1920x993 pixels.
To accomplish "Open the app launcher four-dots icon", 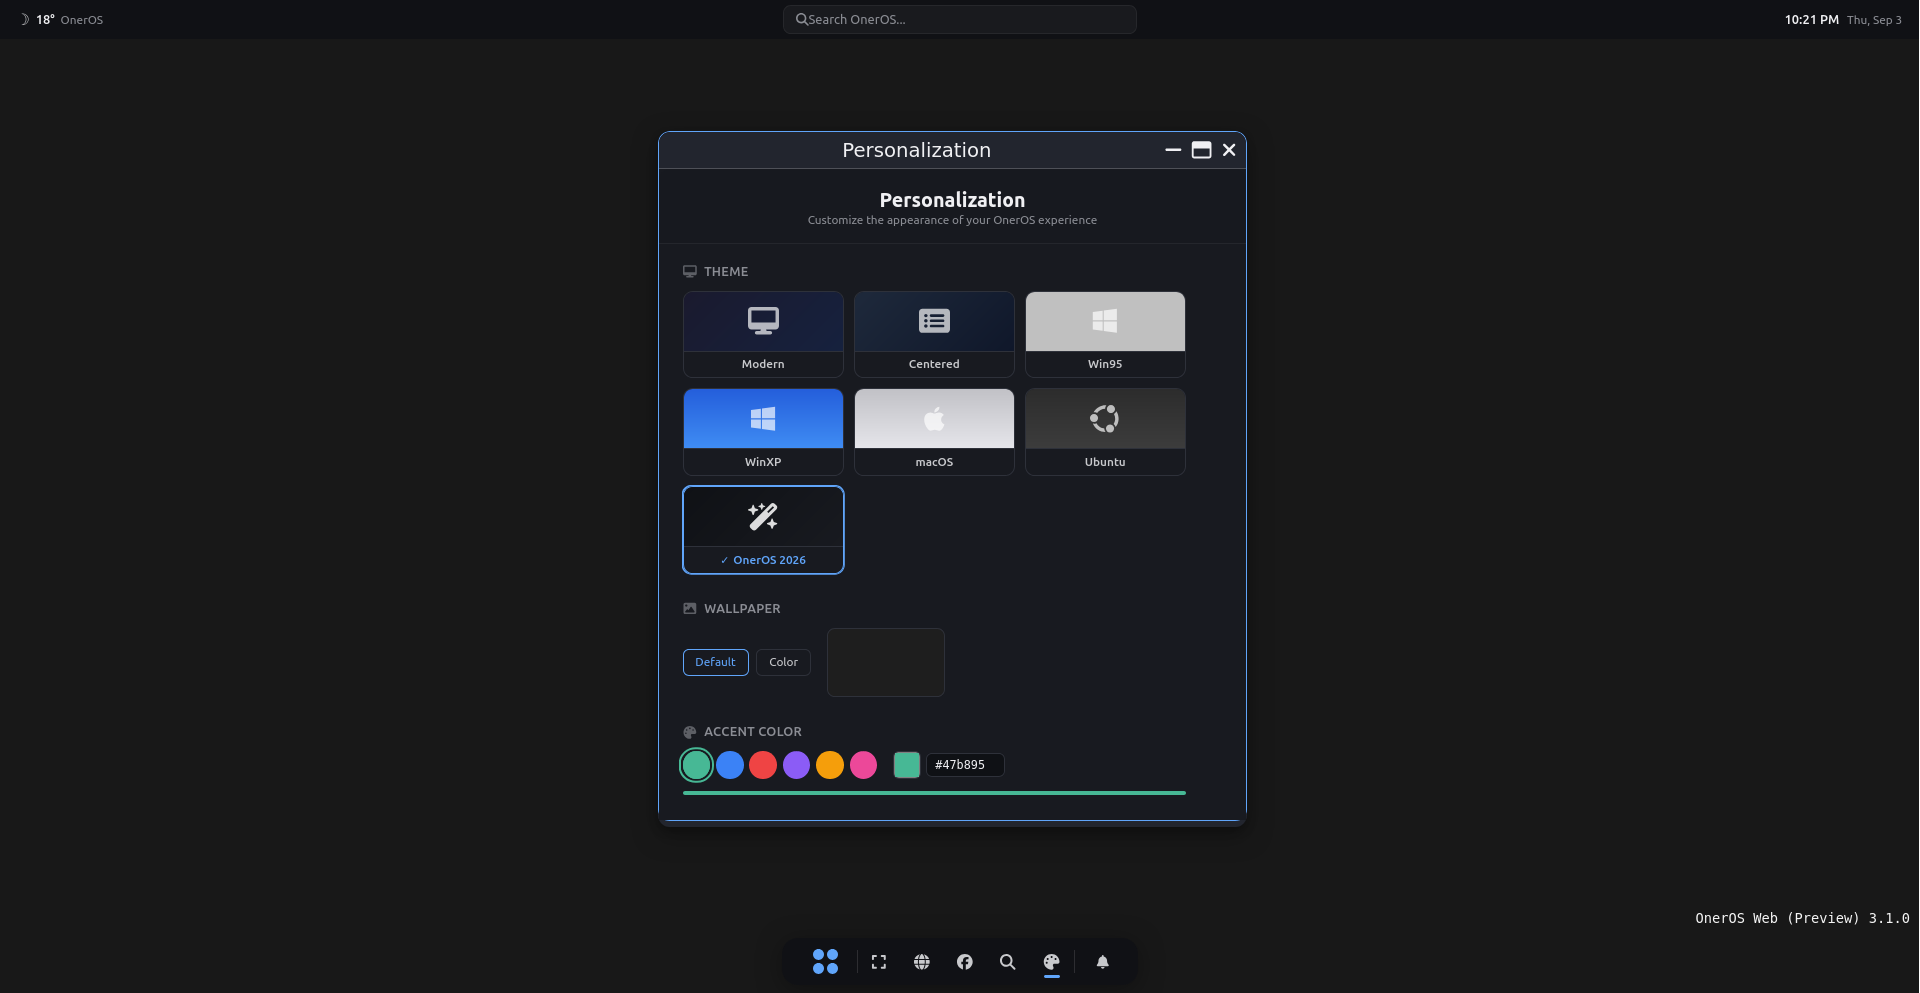I will [825, 962].
